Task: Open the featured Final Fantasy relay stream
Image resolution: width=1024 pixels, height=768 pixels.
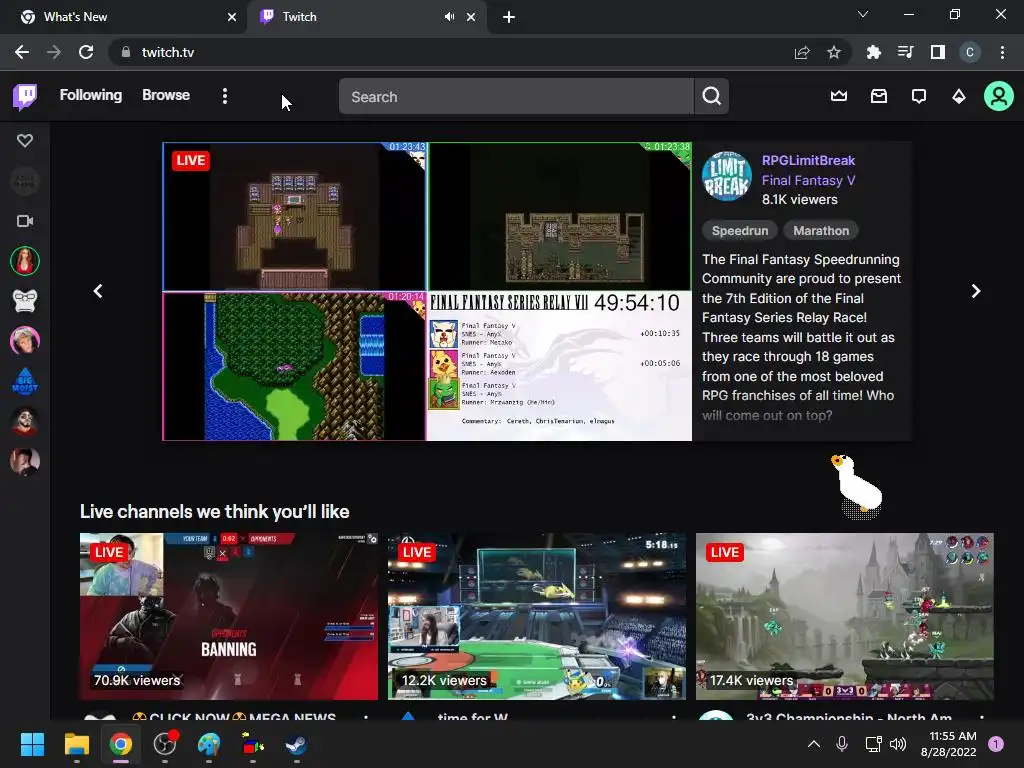Action: pyautogui.click(x=427, y=291)
